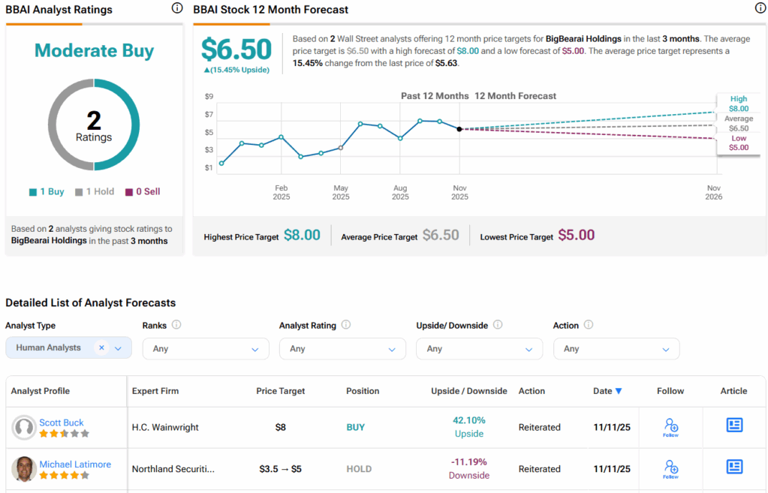
Task: Open Michael Latimore's analyst profile
Action: tap(75, 464)
